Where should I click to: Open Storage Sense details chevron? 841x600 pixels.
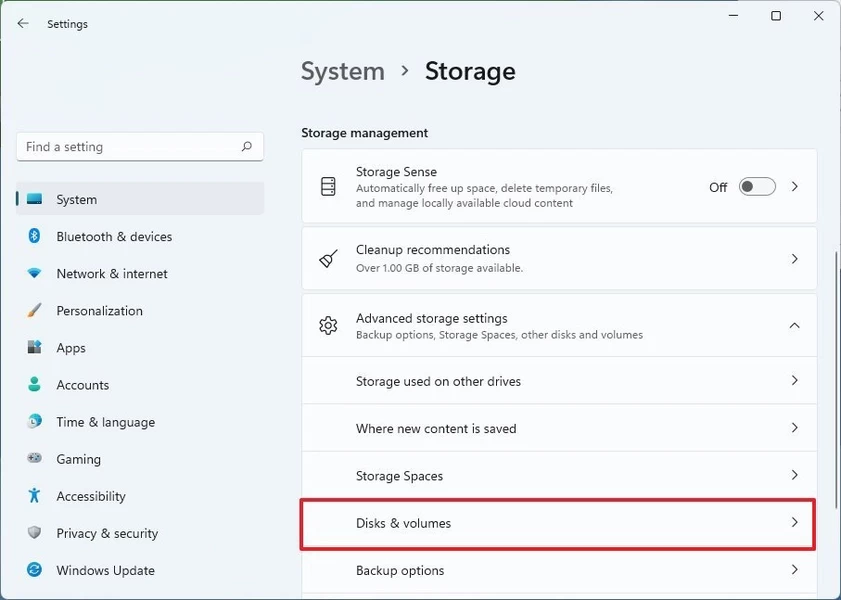click(x=795, y=187)
